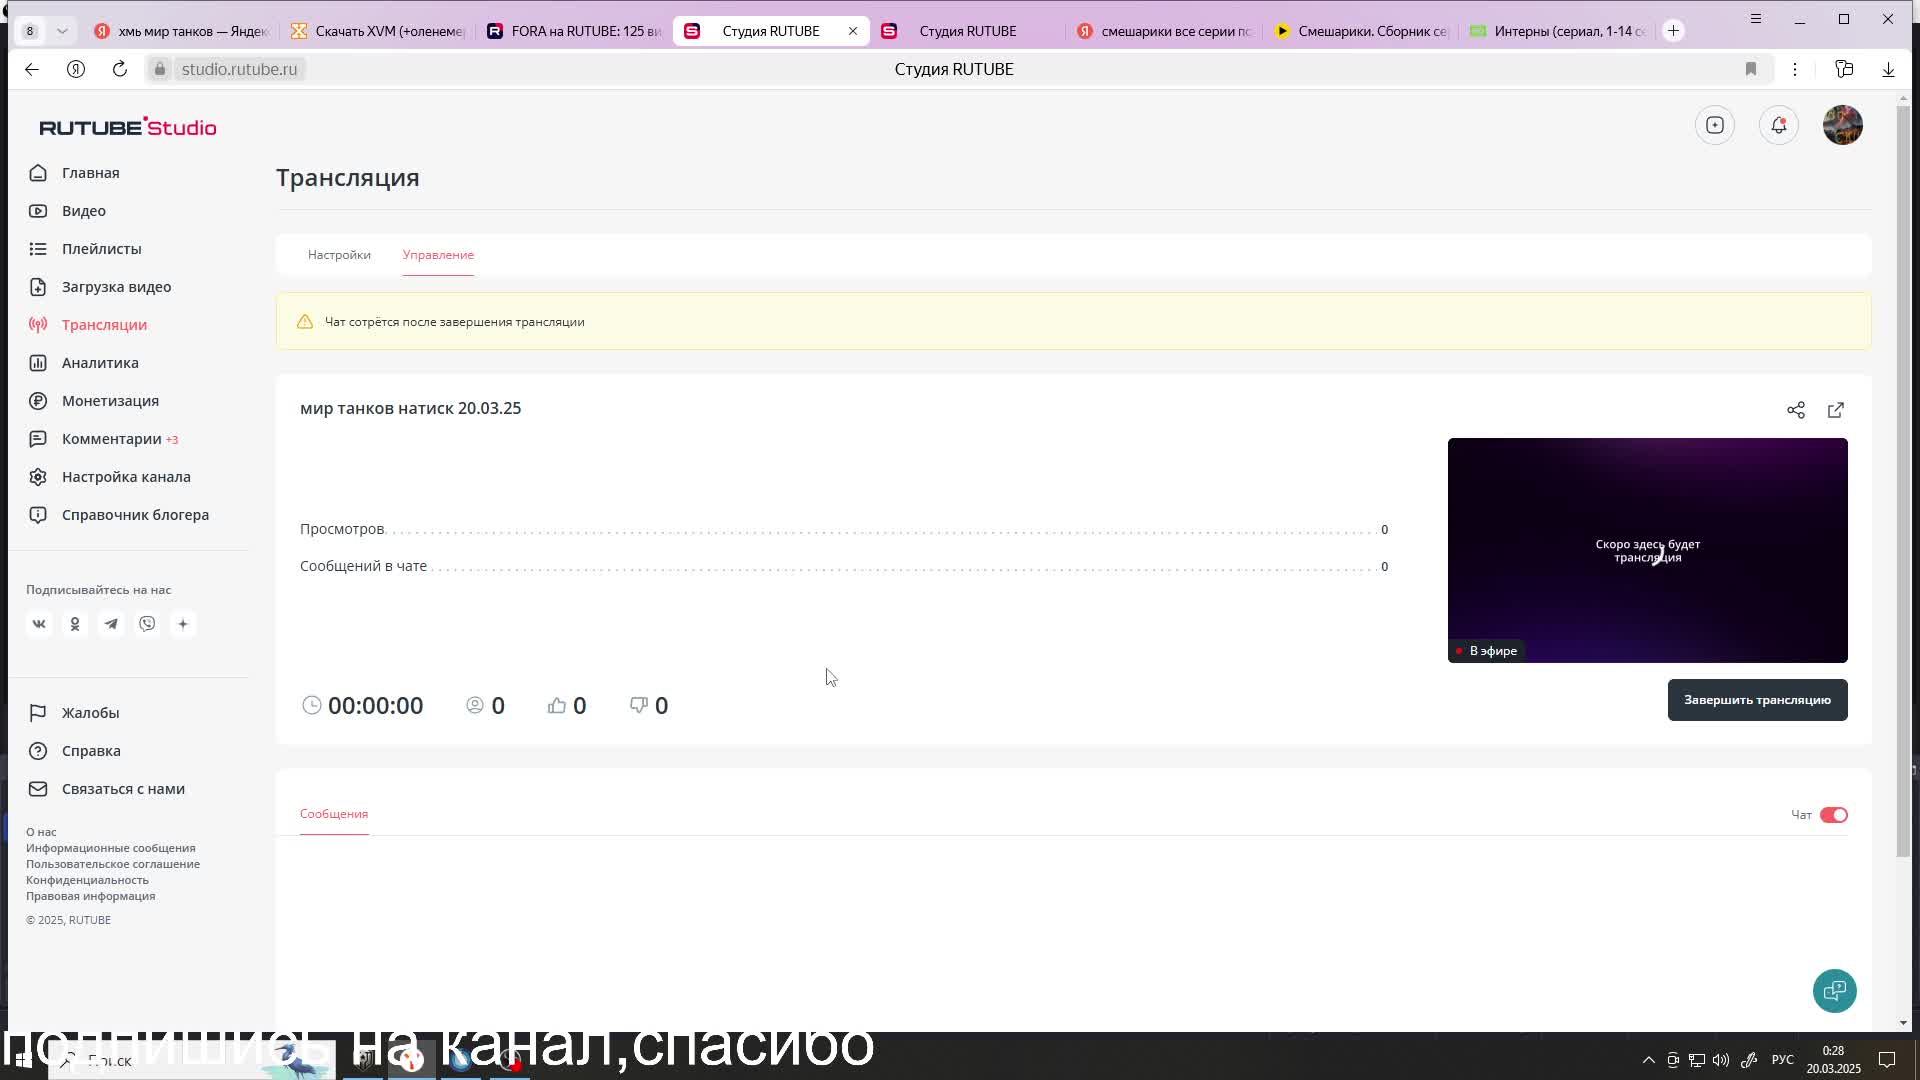Click Завершить трансляцию button
The width and height of the screenshot is (1920, 1080).
[x=1757, y=700]
